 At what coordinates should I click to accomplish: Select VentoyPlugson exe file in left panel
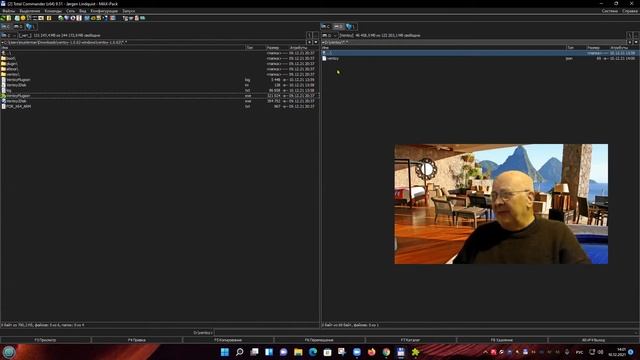coord(160,96)
